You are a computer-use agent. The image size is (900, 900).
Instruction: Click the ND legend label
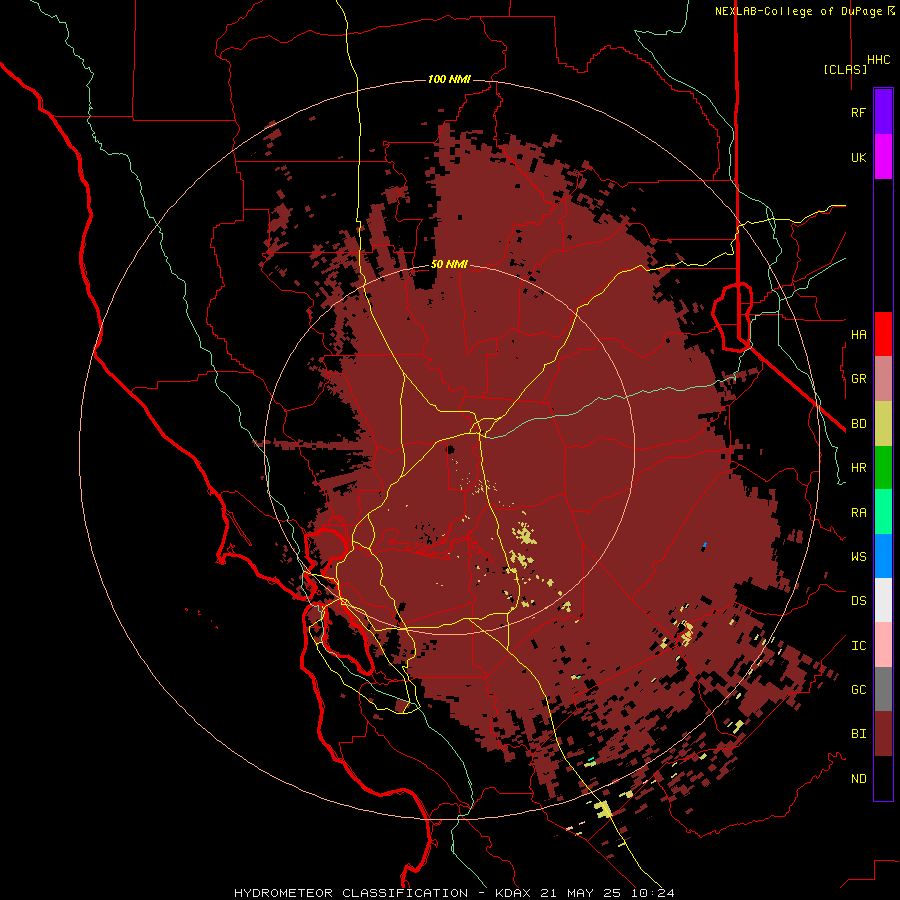[x=858, y=779]
